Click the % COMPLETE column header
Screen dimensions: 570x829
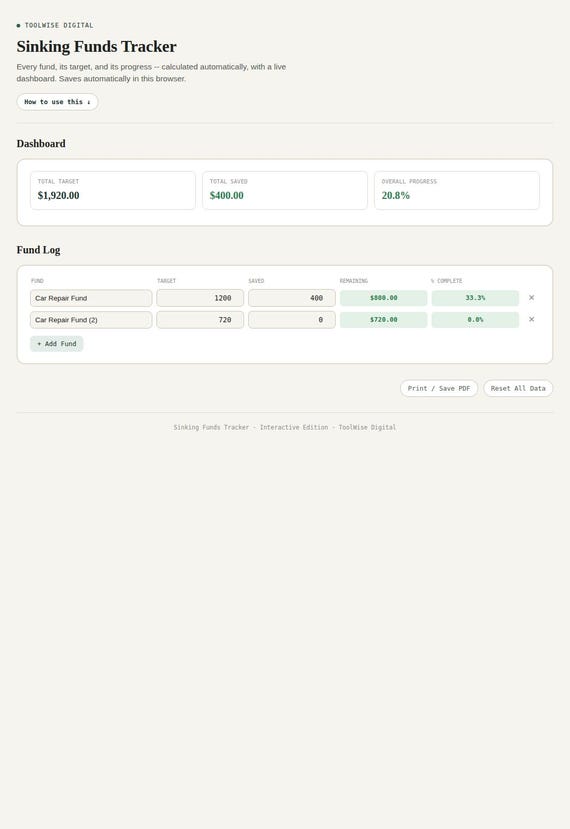pyautogui.click(x=446, y=281)
